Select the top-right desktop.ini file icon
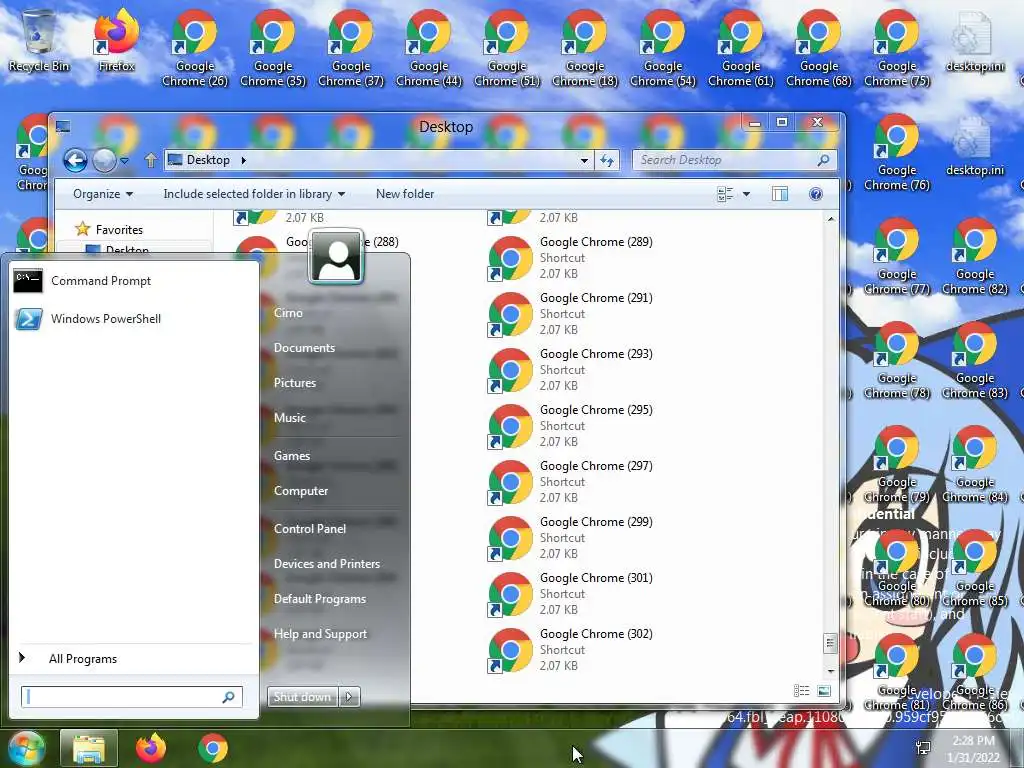This screenshot has width=1024, height=768. [x=974, y=40]
